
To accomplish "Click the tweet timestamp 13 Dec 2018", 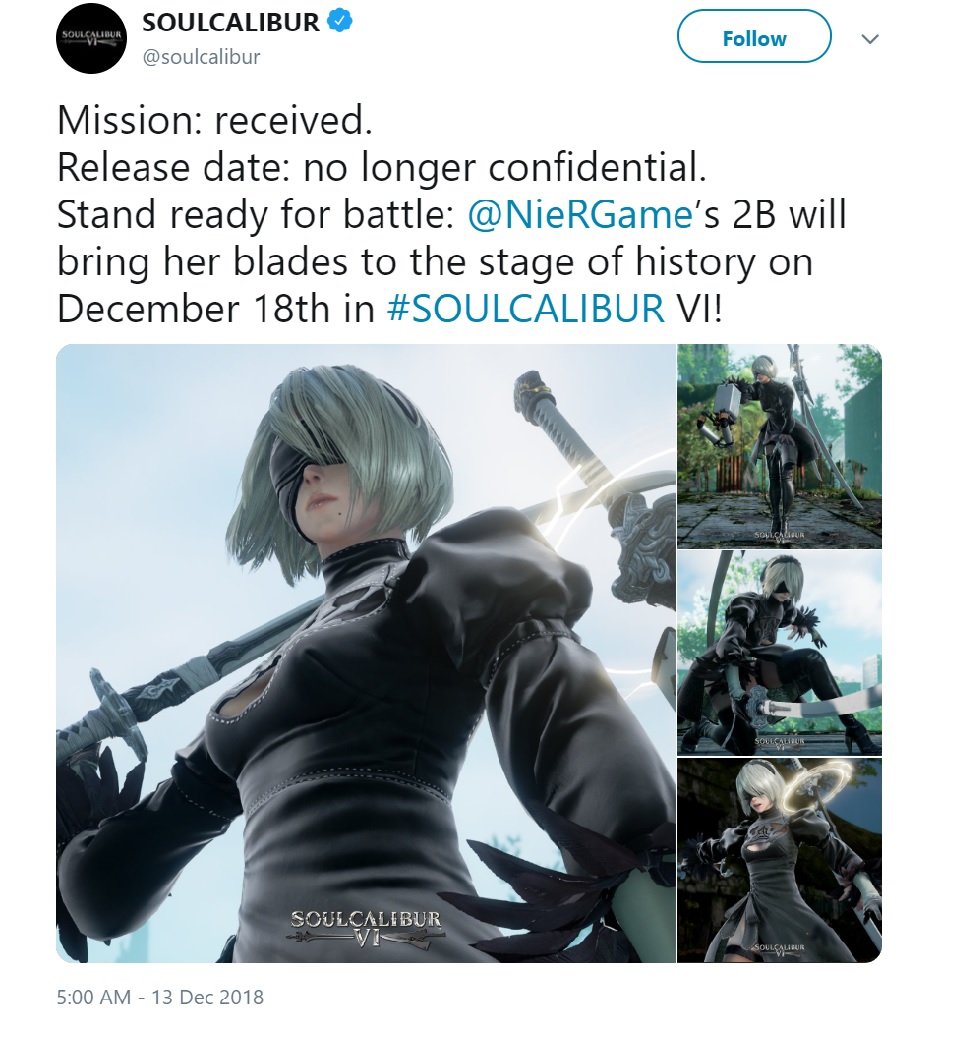I will pyautogui.click(x=160, y=997).
